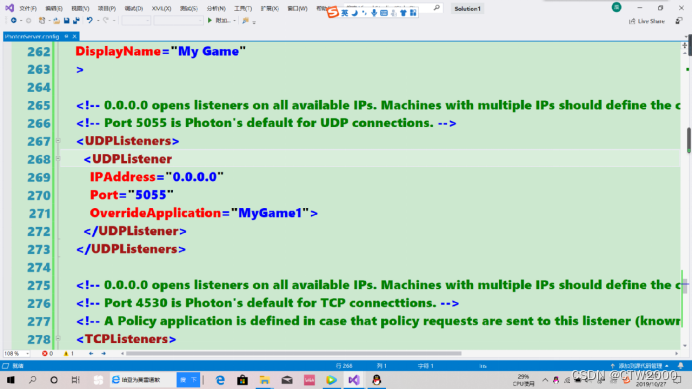This screenshot has height=390, width=693.
Task: Open the Windows Start menu
Action: pyautogui.click(x=11, y=380)
